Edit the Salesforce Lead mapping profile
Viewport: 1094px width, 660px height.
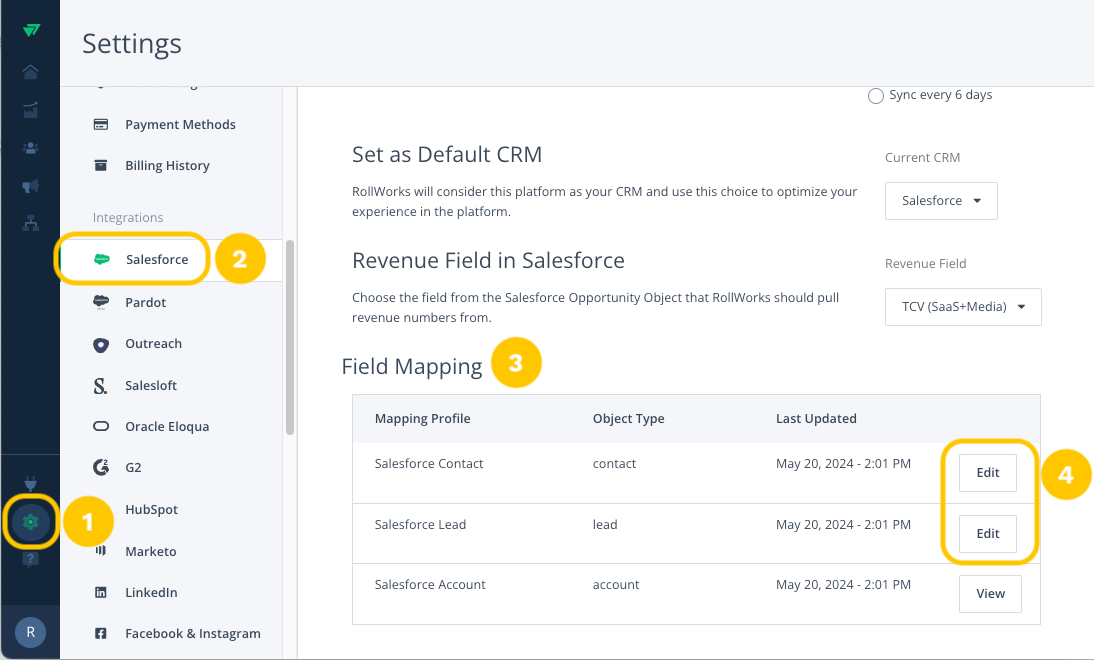tap(987, 534)
